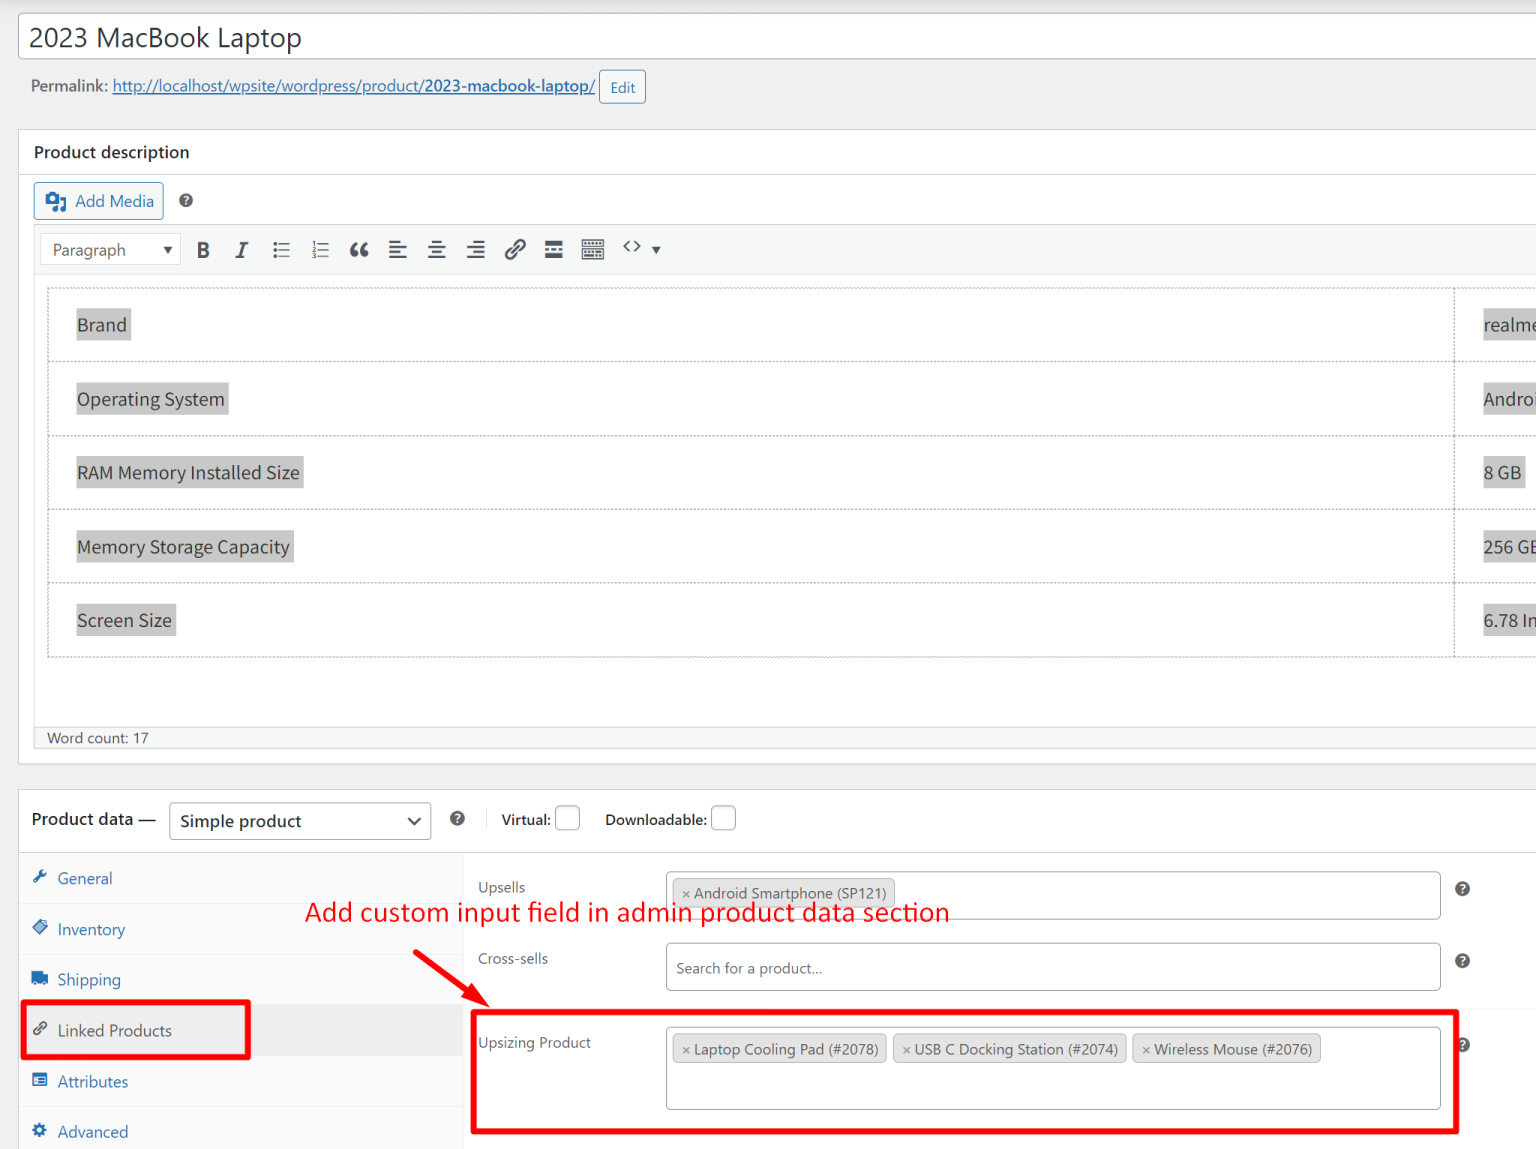Toggle bold formatting in the editor
Screen dimensions: 1536x1149
click(x=203, y=249)
